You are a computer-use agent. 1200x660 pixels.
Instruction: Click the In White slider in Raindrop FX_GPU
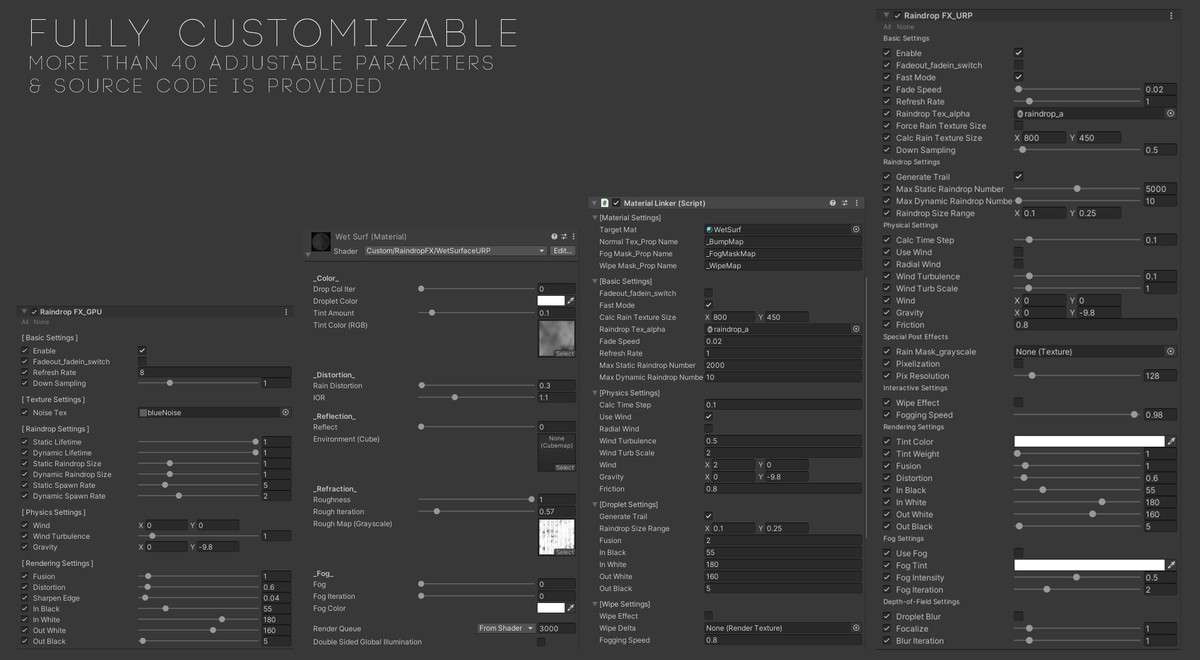(x=198, y=619)
